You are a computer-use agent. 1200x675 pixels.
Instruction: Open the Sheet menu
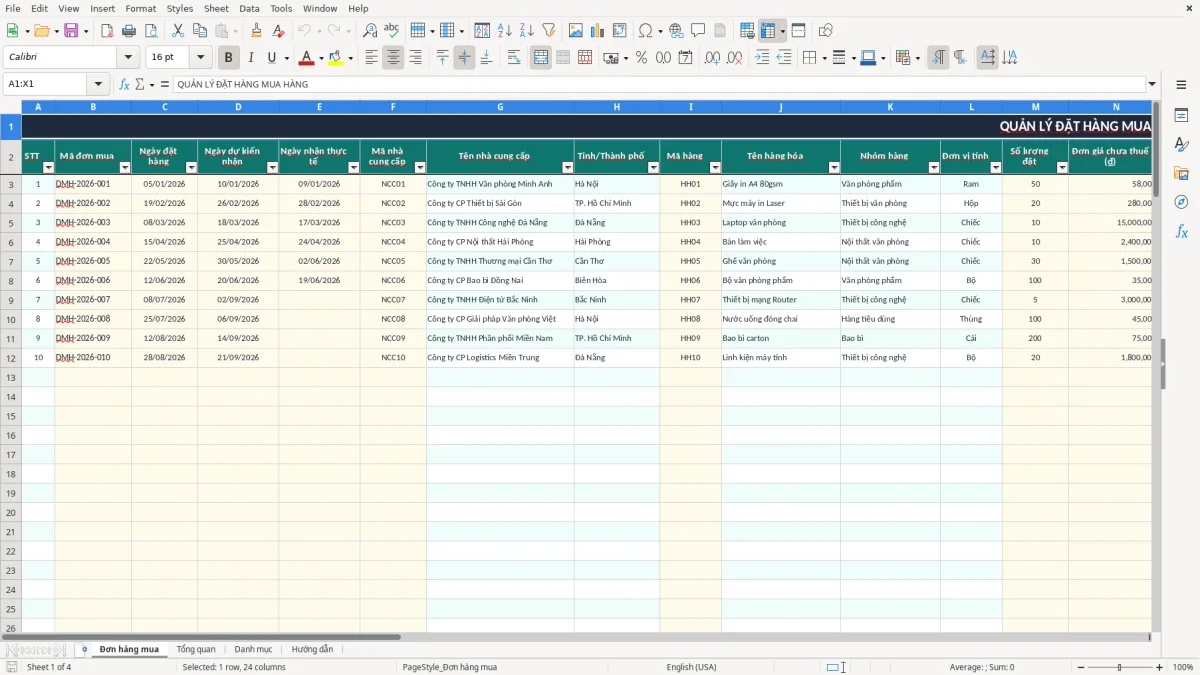(216, 8)
